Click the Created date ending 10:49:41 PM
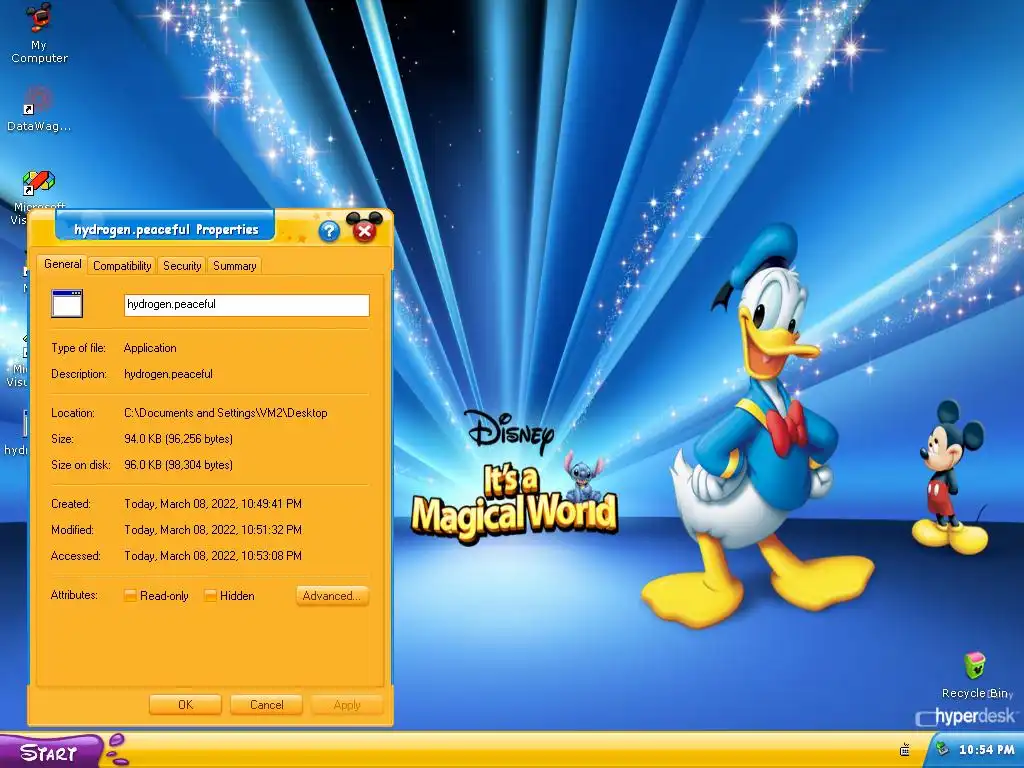Screen dimensions: 1024x768 tap(213, 504)
